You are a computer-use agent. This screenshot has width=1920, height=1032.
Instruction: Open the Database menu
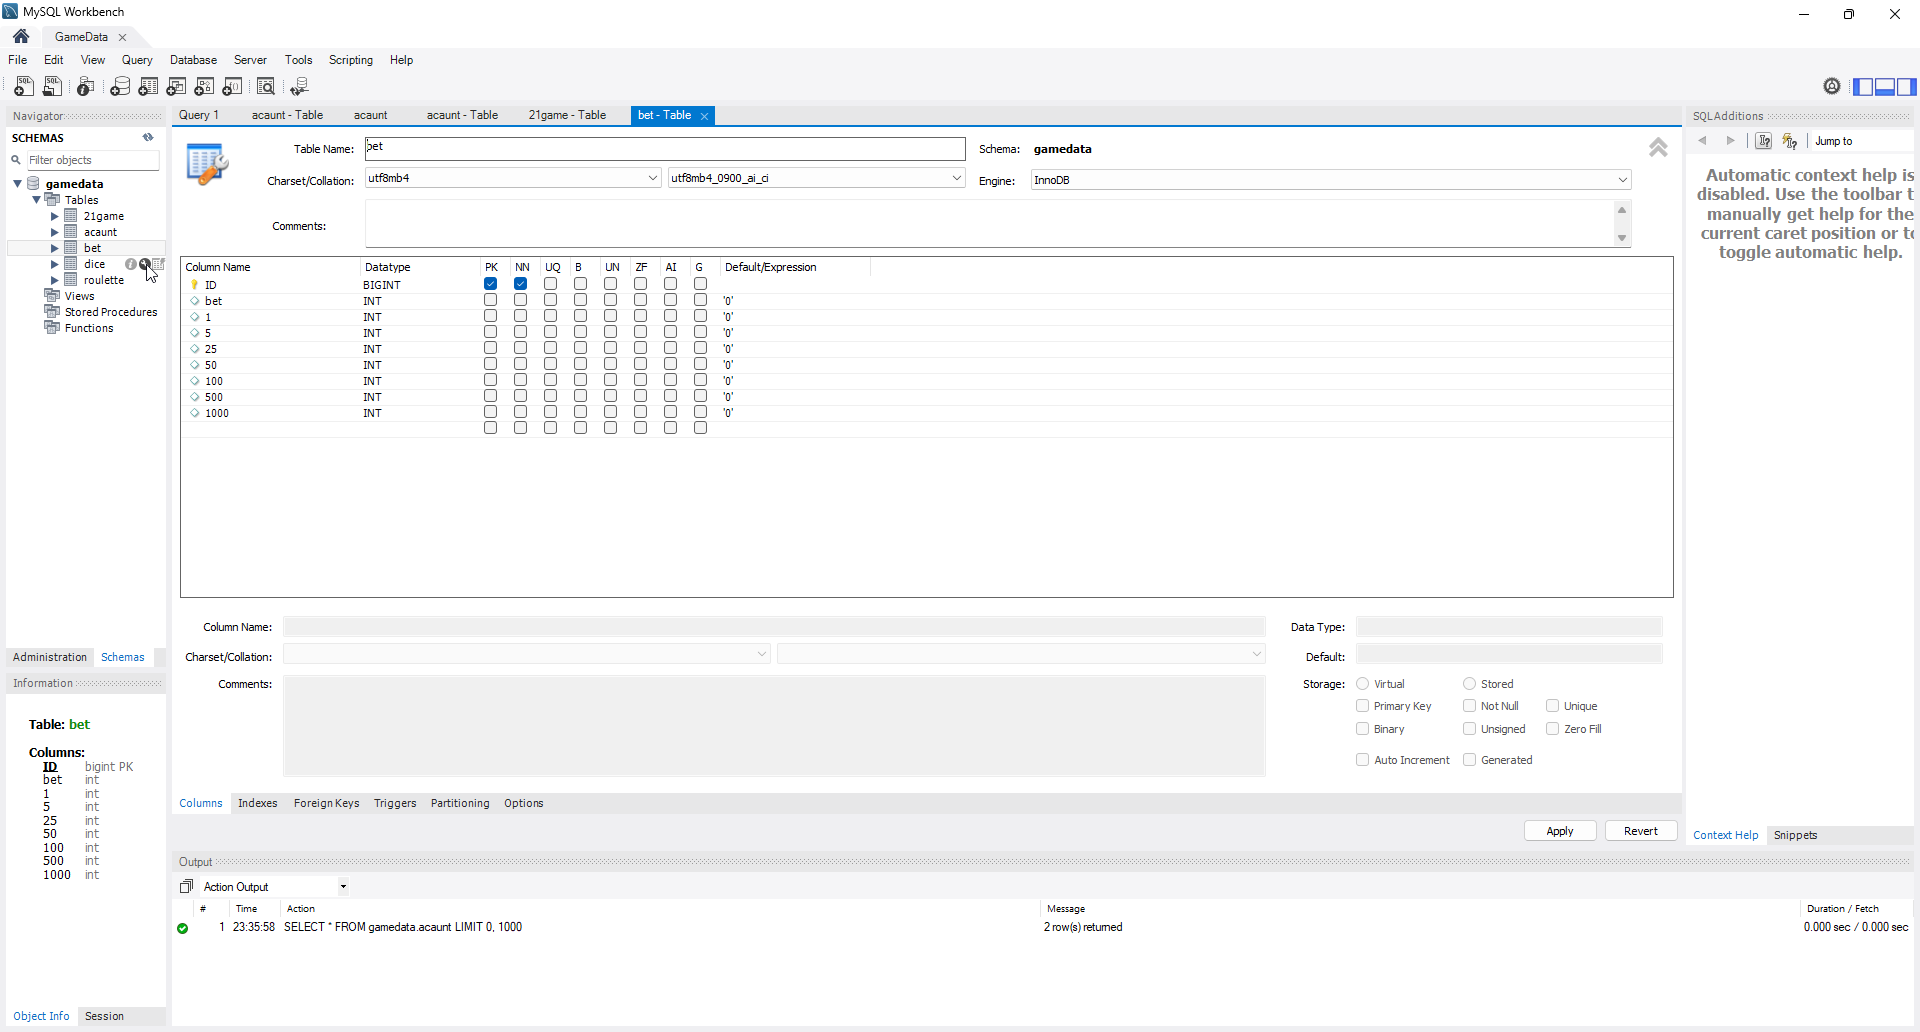[193, 60]
